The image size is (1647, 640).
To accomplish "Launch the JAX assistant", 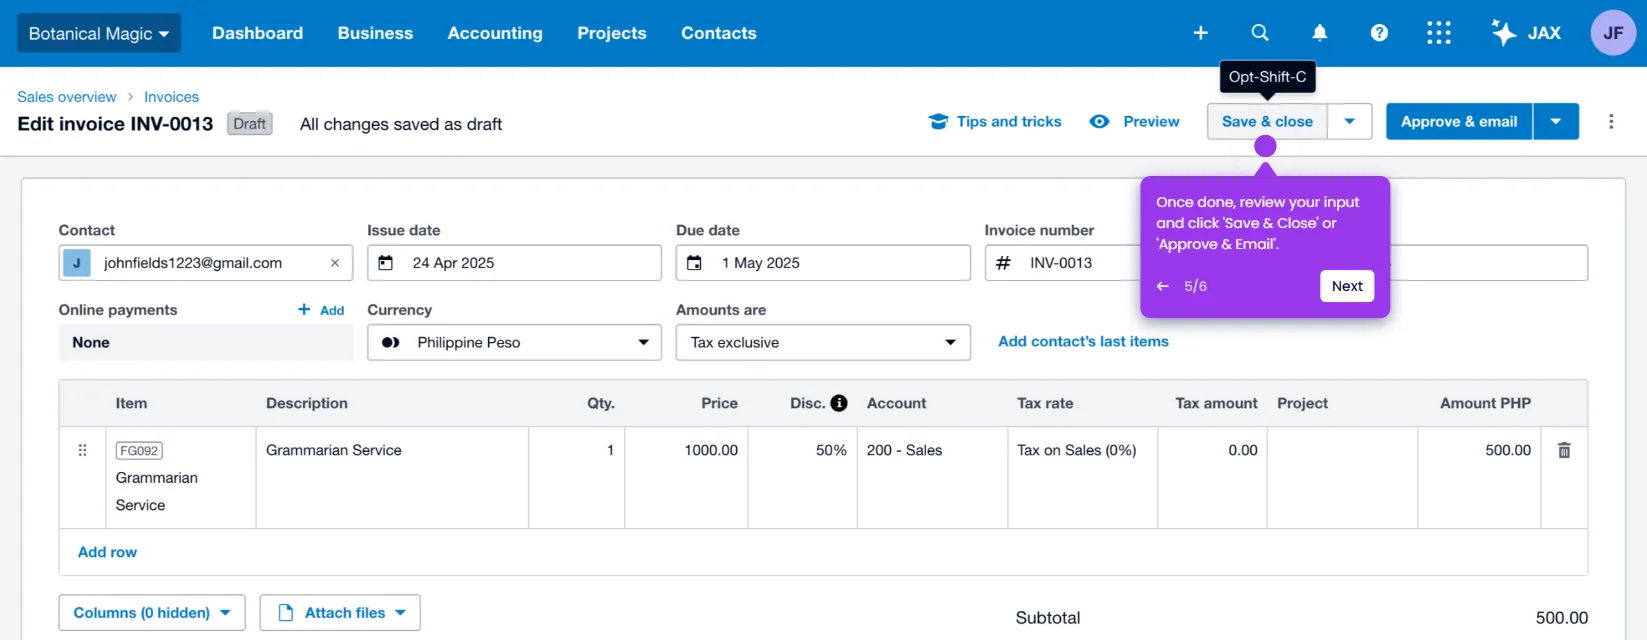I will [x=1525, y=33].
